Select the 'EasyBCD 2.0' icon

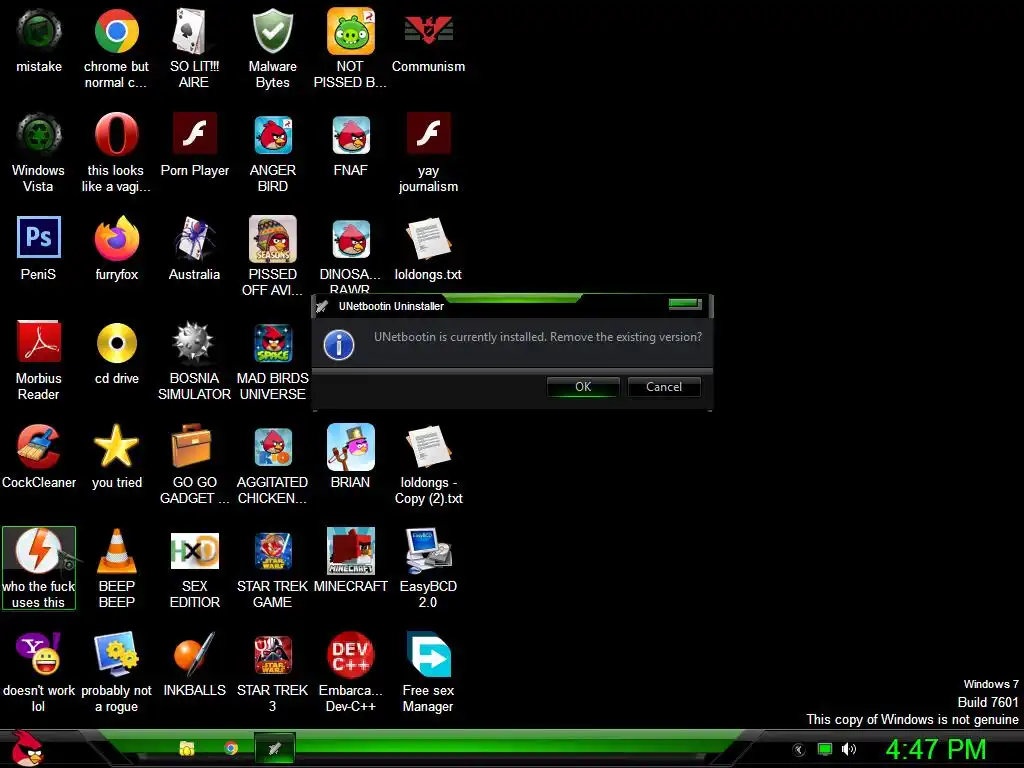tap(428, 551)
